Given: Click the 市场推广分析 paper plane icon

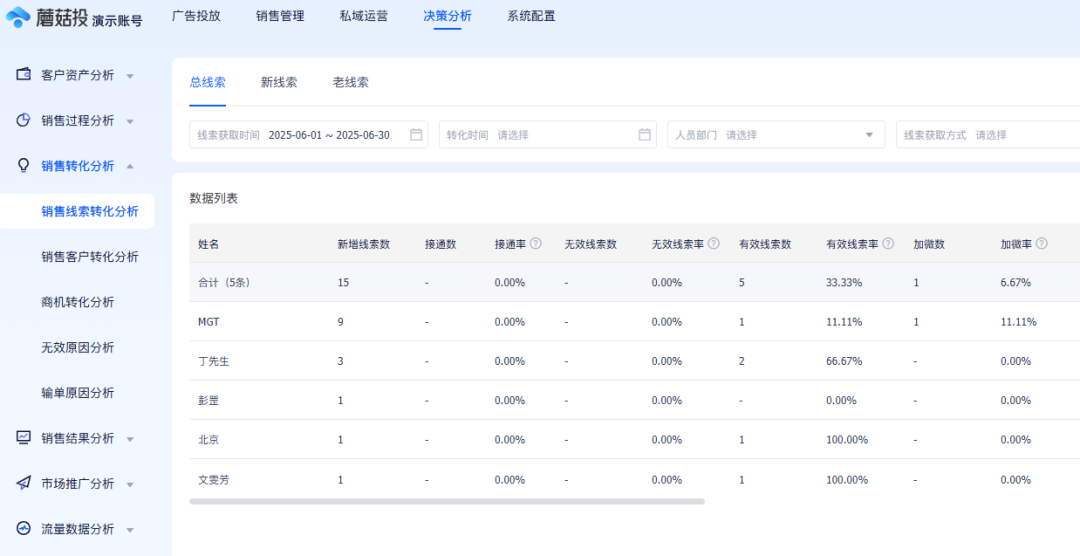Looking at the screenshot, I should [24, 483].
